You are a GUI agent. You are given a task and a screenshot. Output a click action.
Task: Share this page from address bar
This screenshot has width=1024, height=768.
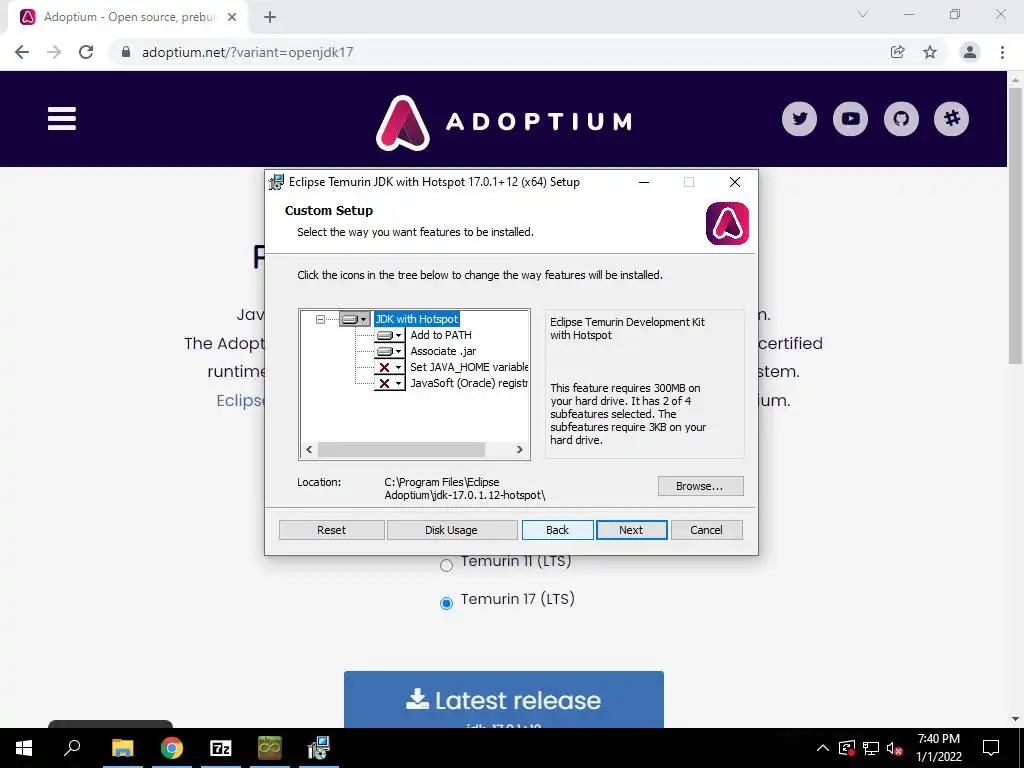coord(897,52)
